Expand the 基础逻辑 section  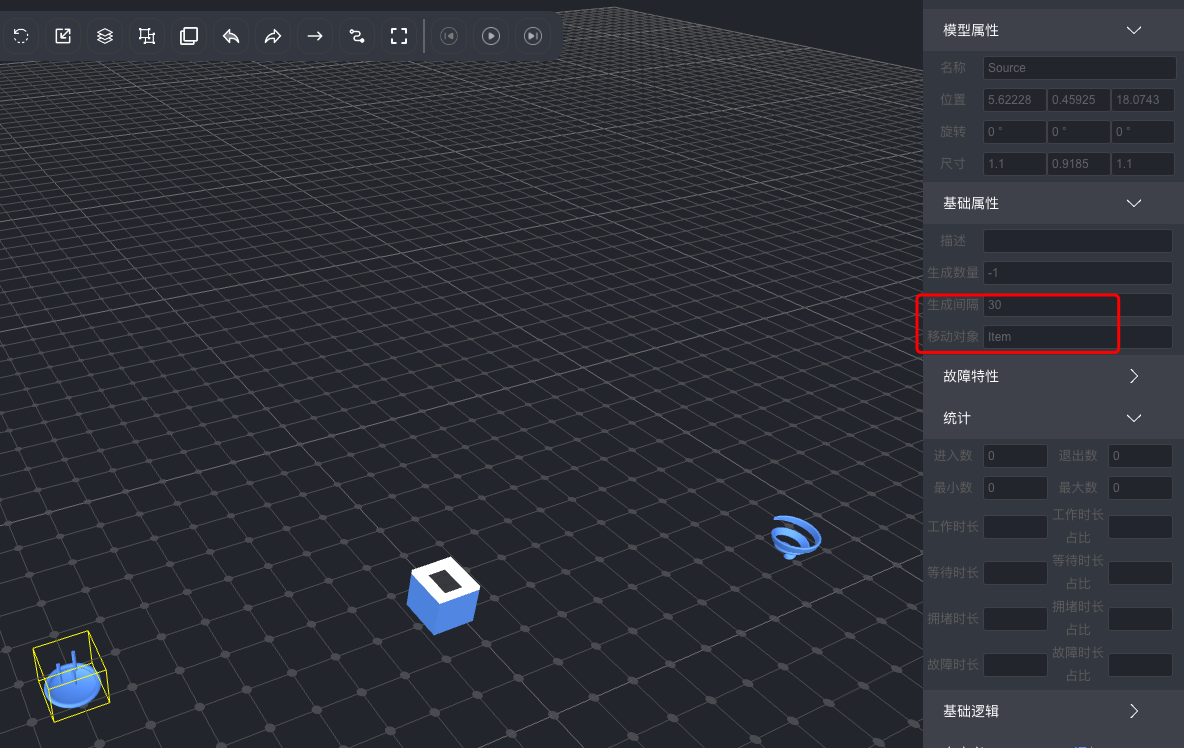1133,711
